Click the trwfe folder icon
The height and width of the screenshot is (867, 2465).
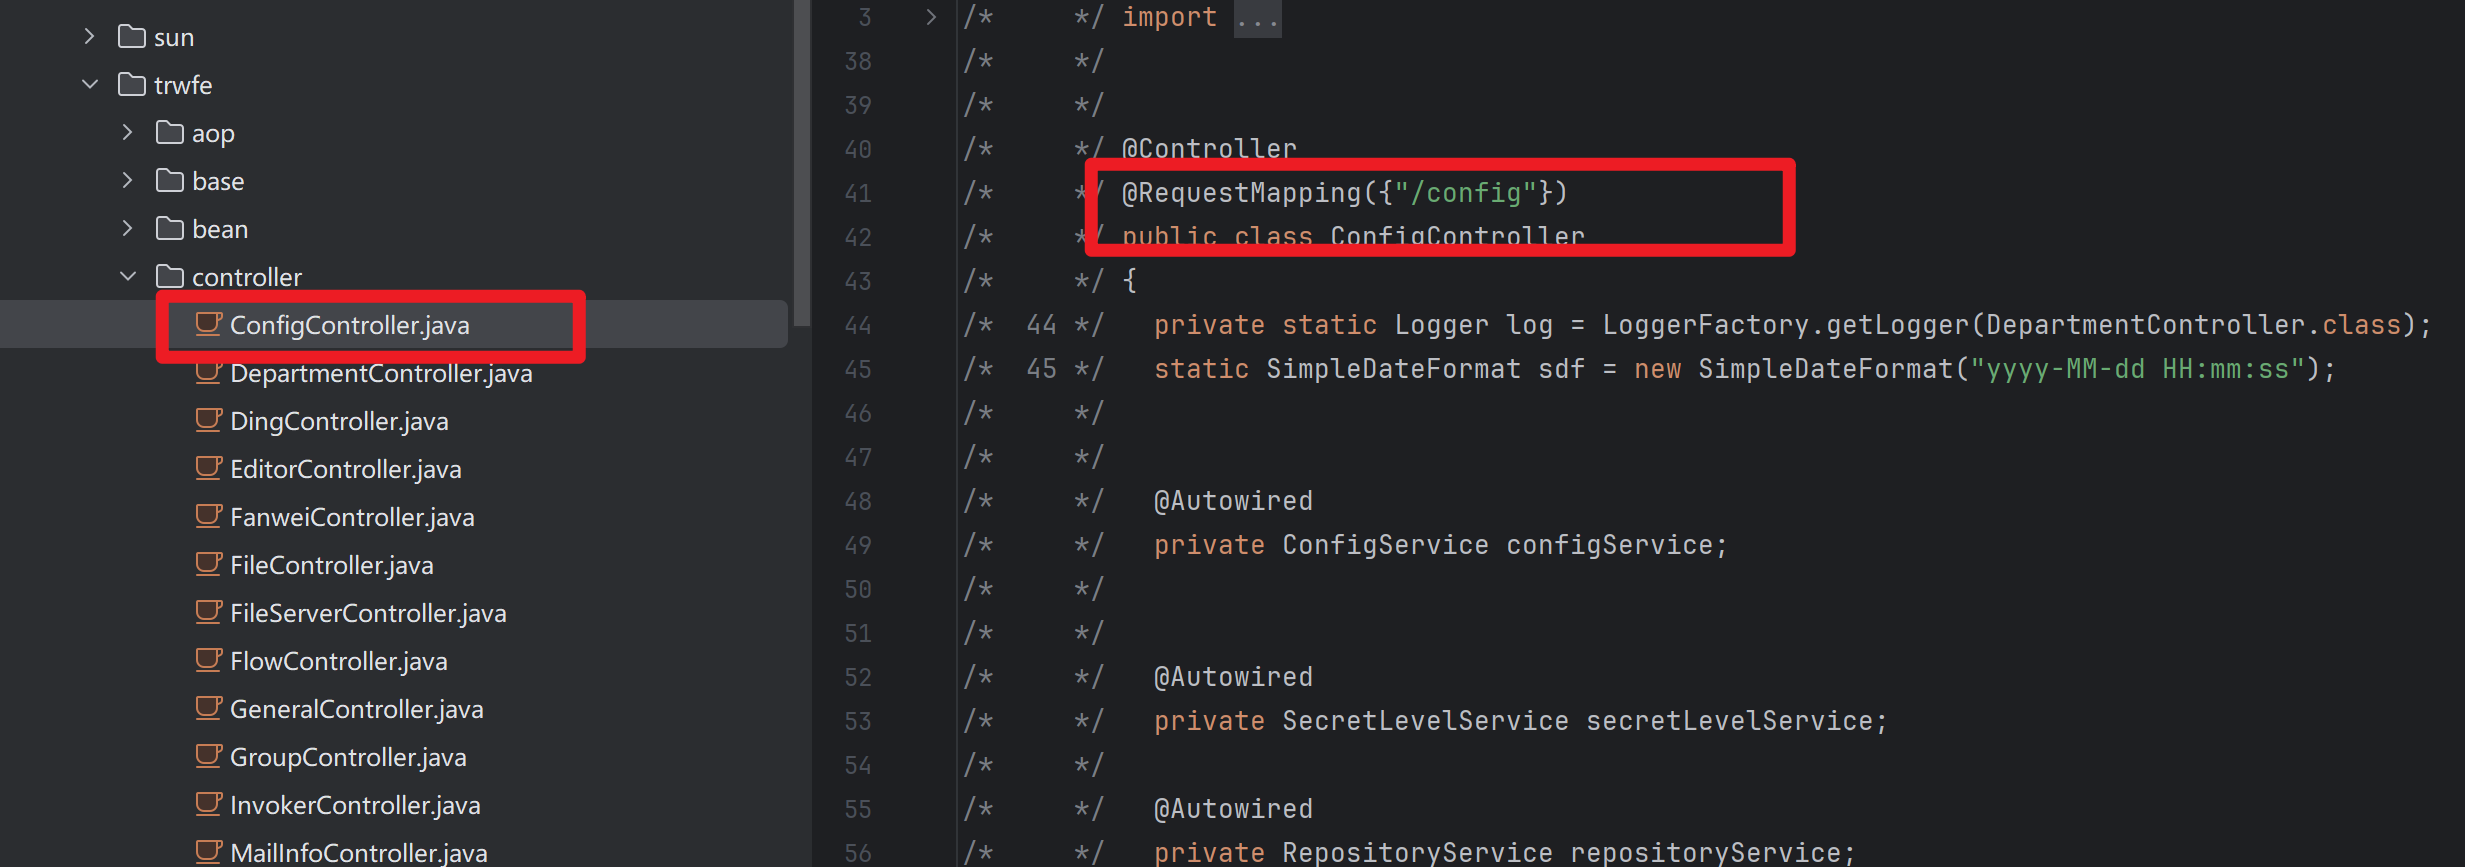132,85
